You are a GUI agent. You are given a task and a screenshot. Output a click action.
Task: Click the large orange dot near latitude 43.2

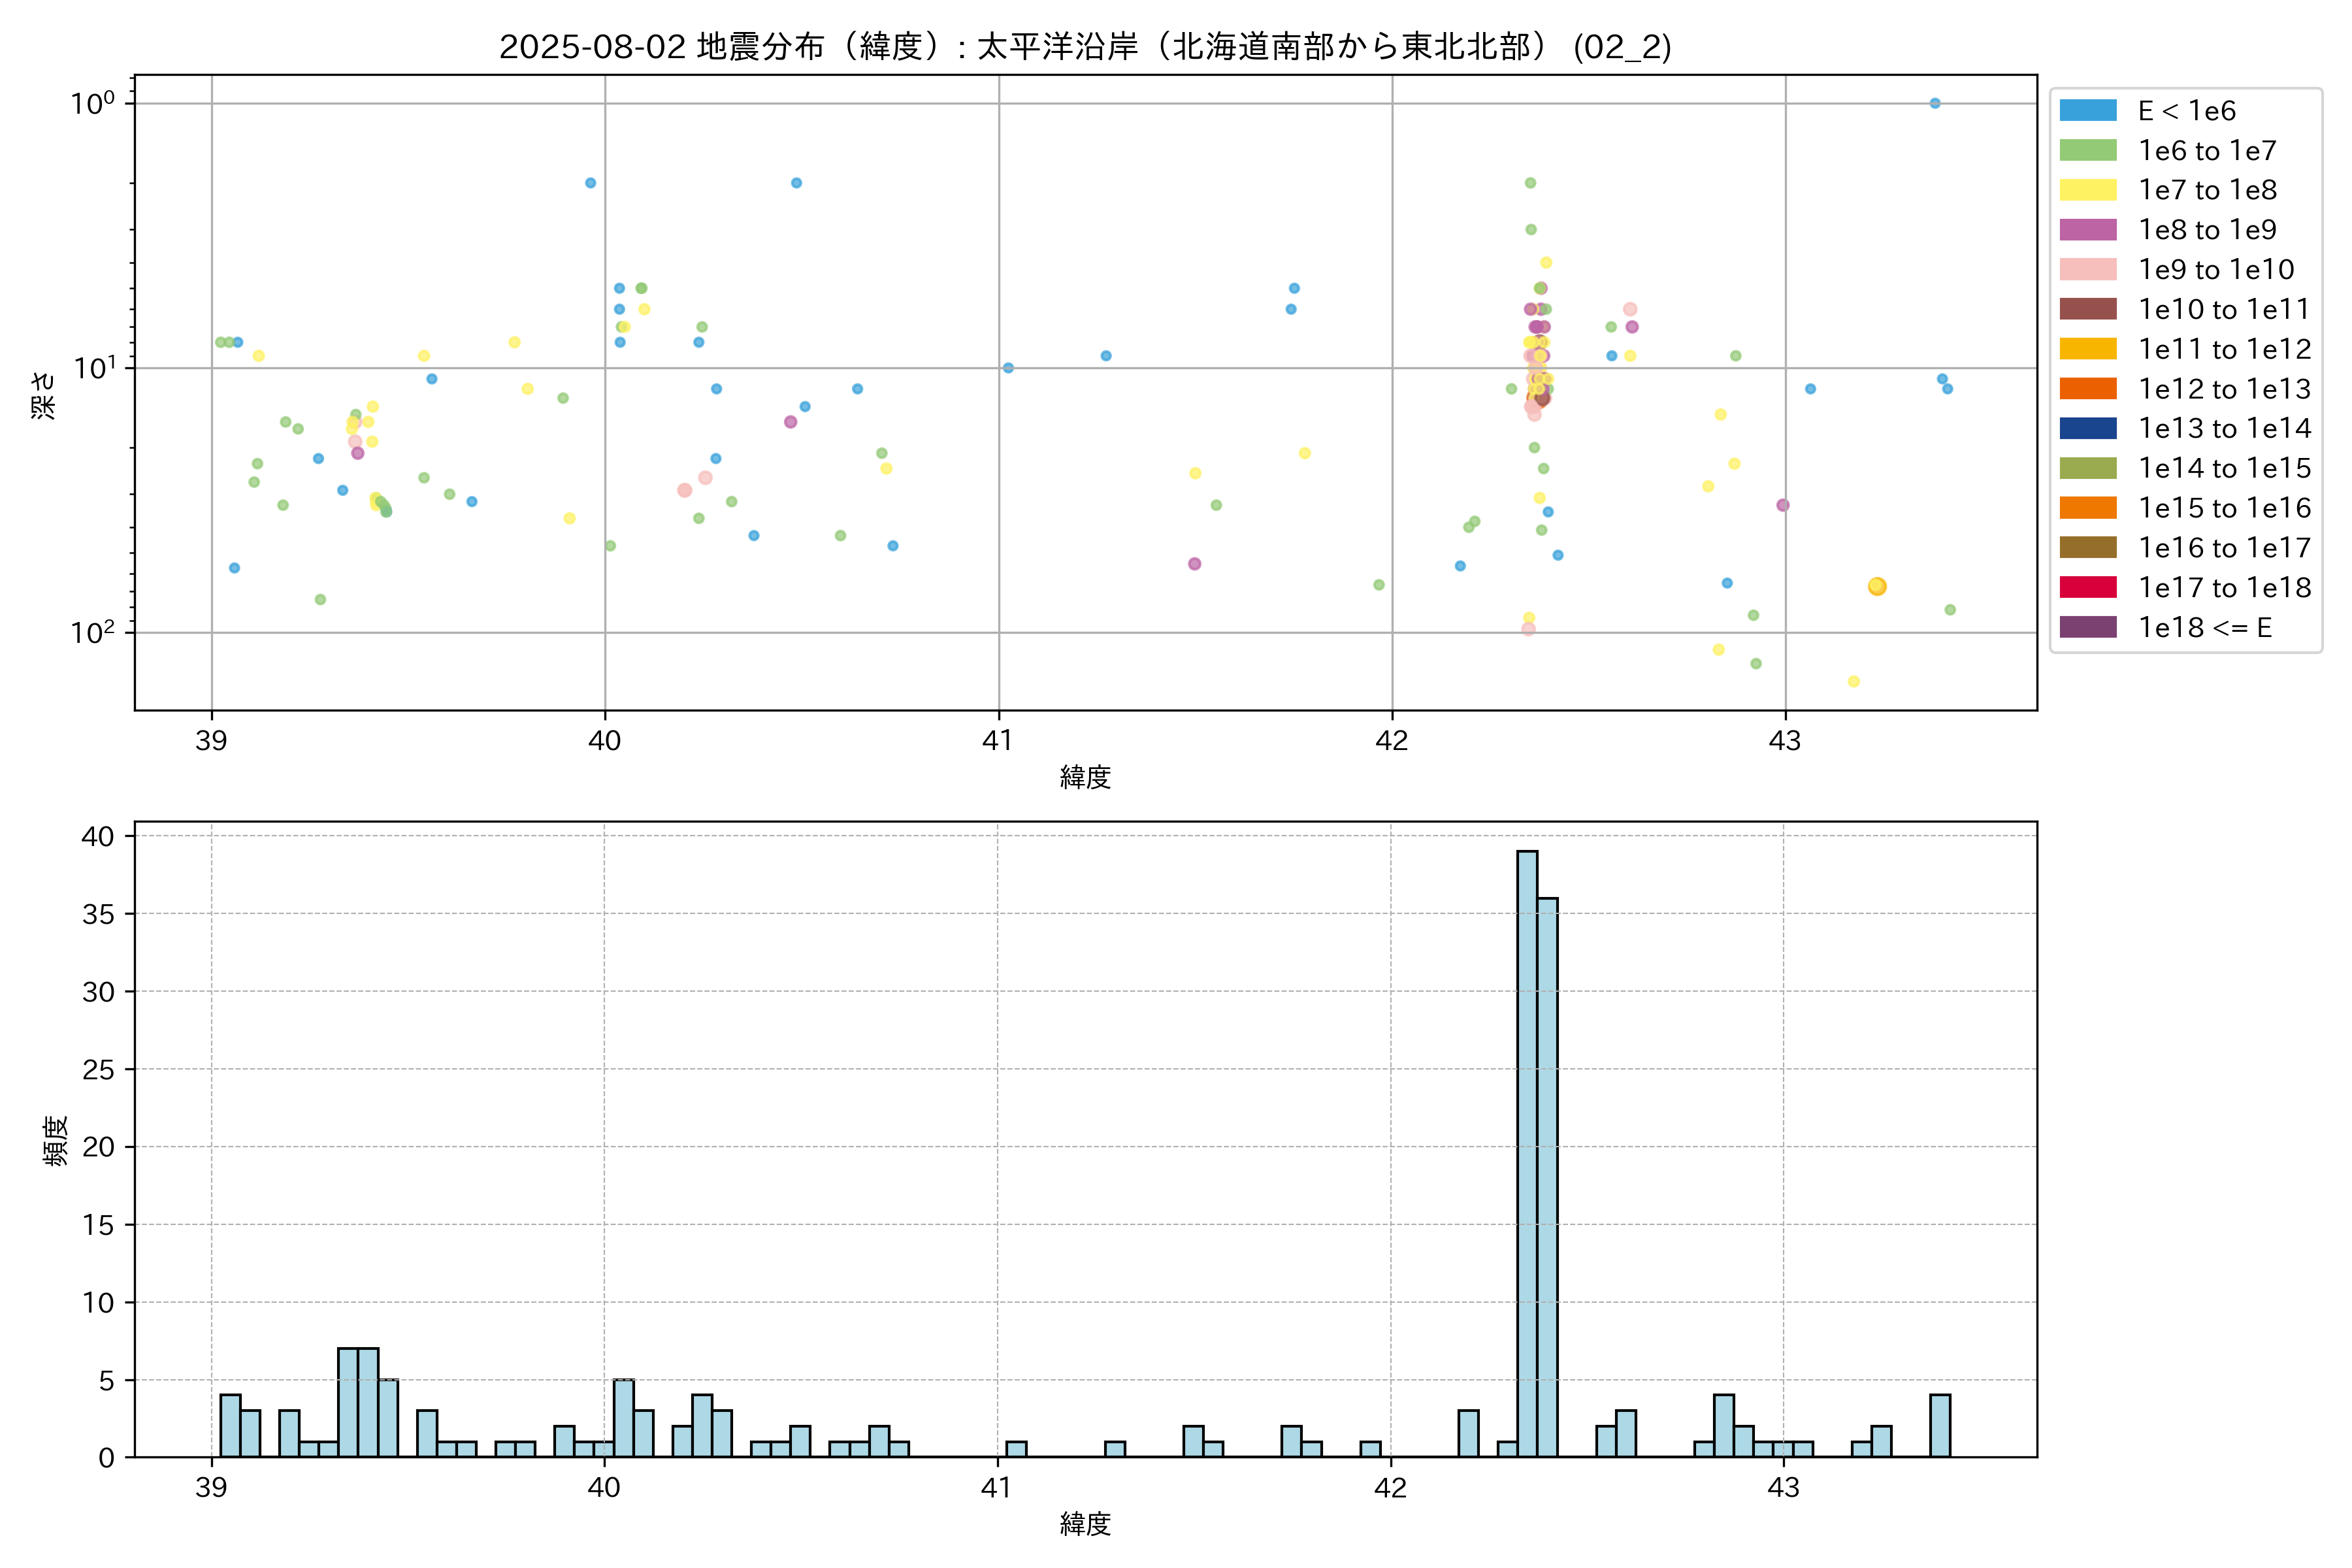pos(1877,586)
